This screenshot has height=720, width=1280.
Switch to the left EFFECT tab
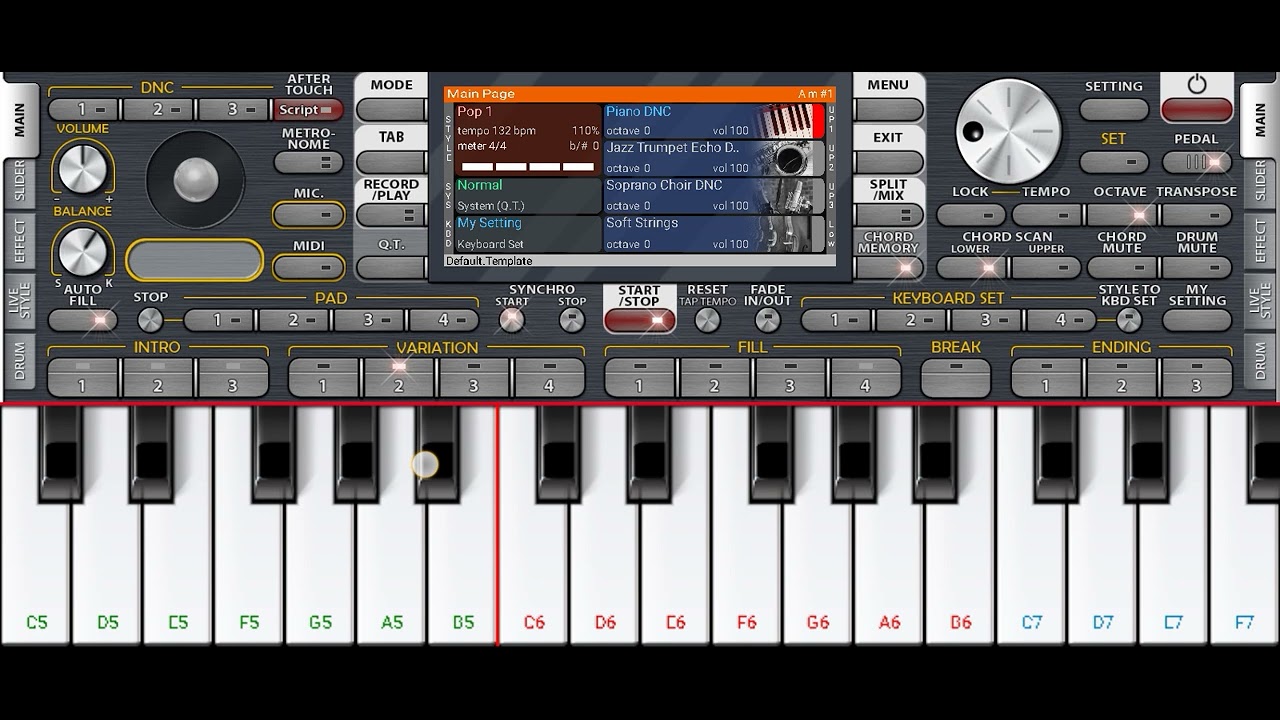point(19,240)
